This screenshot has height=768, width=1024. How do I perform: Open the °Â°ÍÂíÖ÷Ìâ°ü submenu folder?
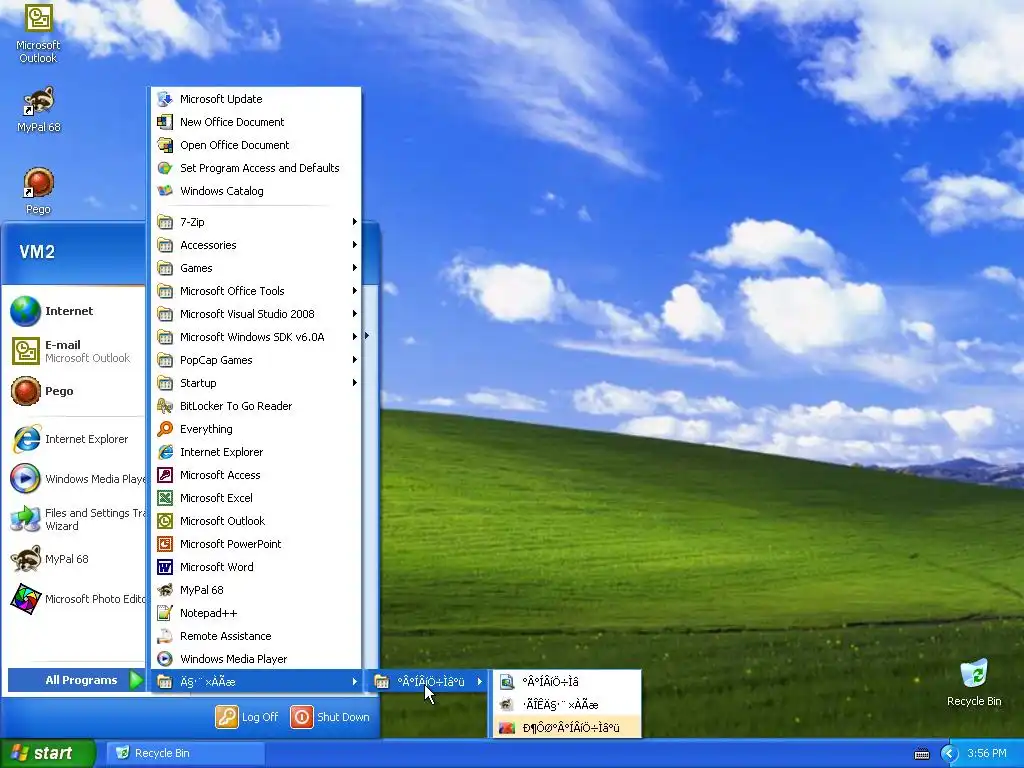pyautogui.click(x=428, y=682)
